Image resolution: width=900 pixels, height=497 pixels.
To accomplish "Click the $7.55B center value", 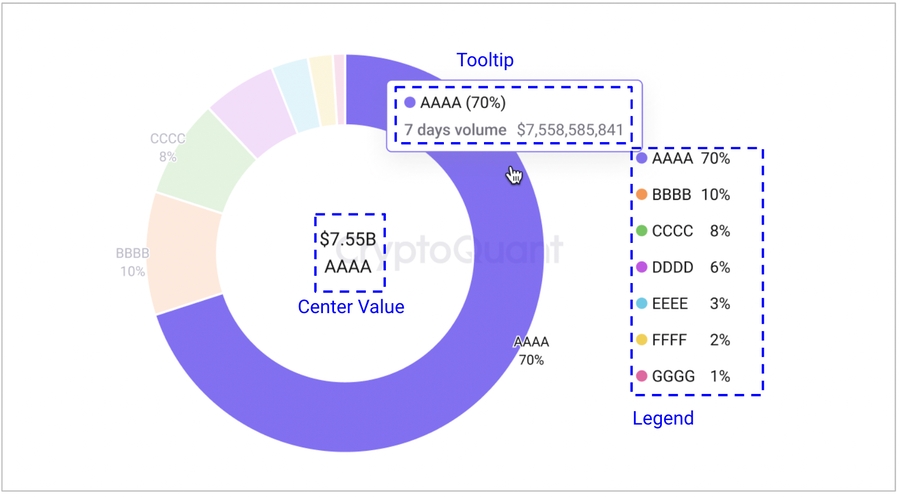I will (348, 240).
